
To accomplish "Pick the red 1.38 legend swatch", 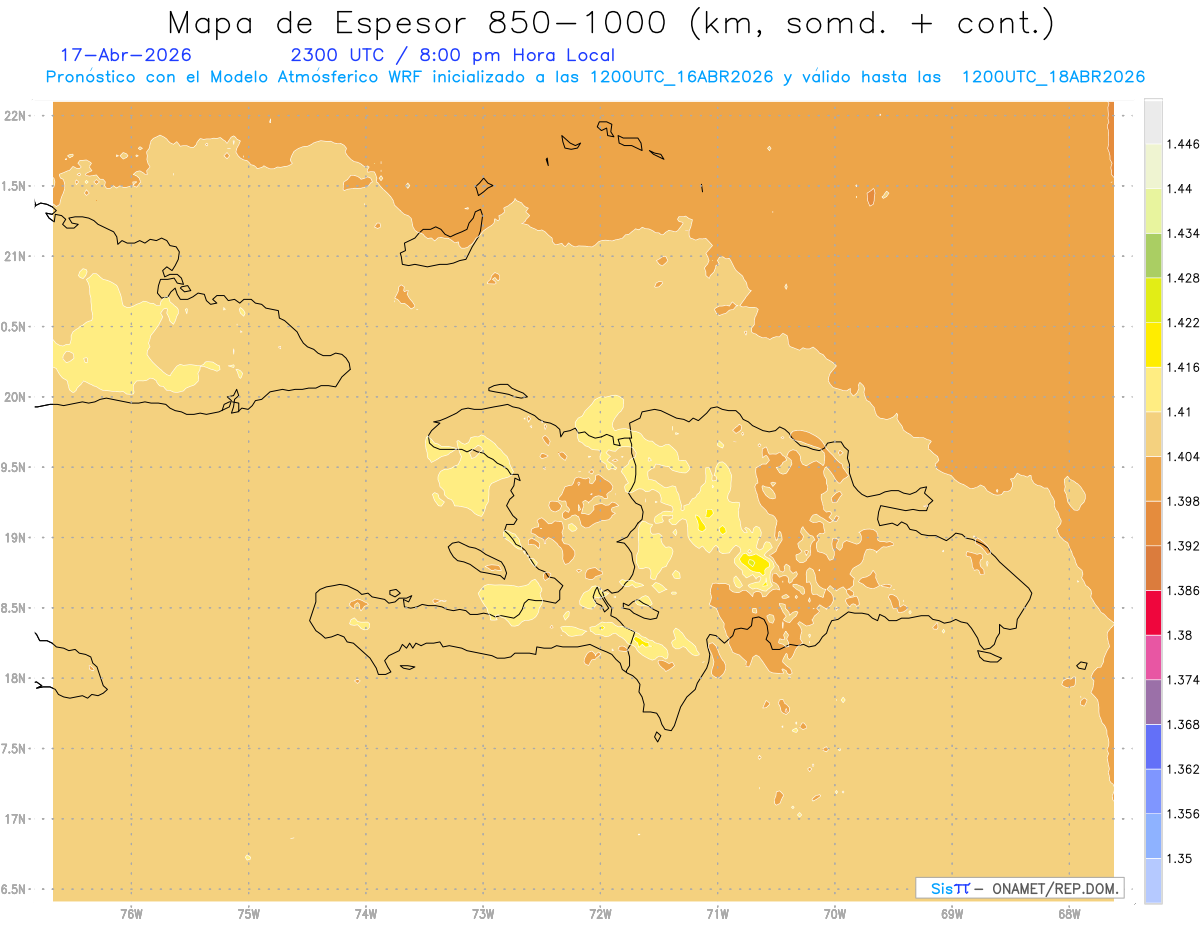I will [1153, 613].
